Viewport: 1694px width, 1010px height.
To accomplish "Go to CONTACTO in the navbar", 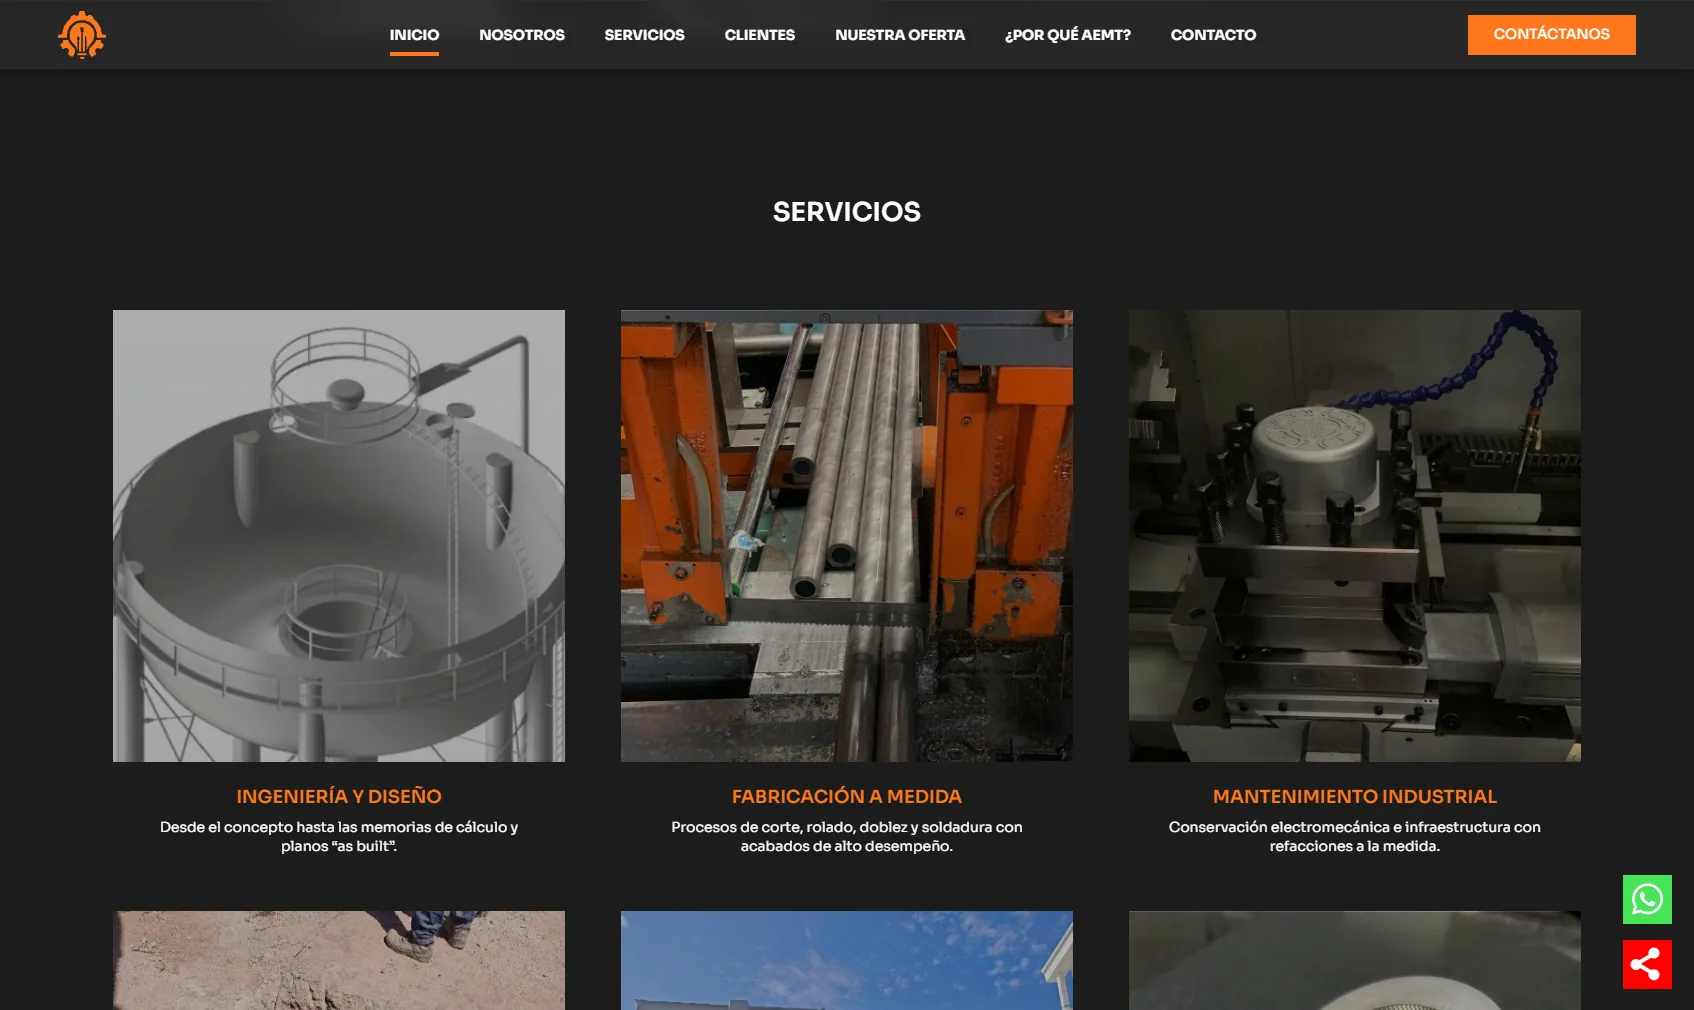I will point(1213,35).
